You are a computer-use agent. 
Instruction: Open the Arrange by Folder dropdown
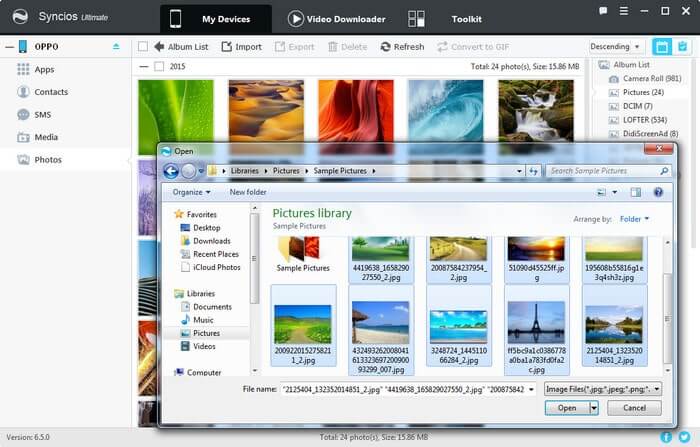click(634, 219)
